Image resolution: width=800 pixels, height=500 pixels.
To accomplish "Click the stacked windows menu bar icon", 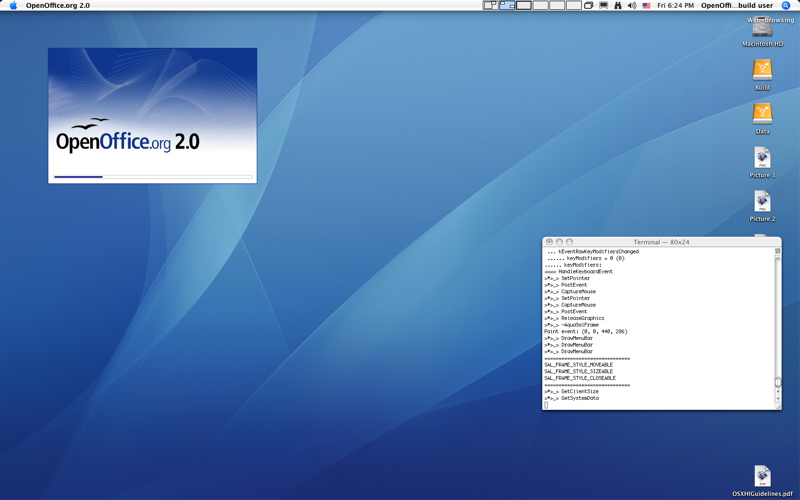I will click(588, 6).
